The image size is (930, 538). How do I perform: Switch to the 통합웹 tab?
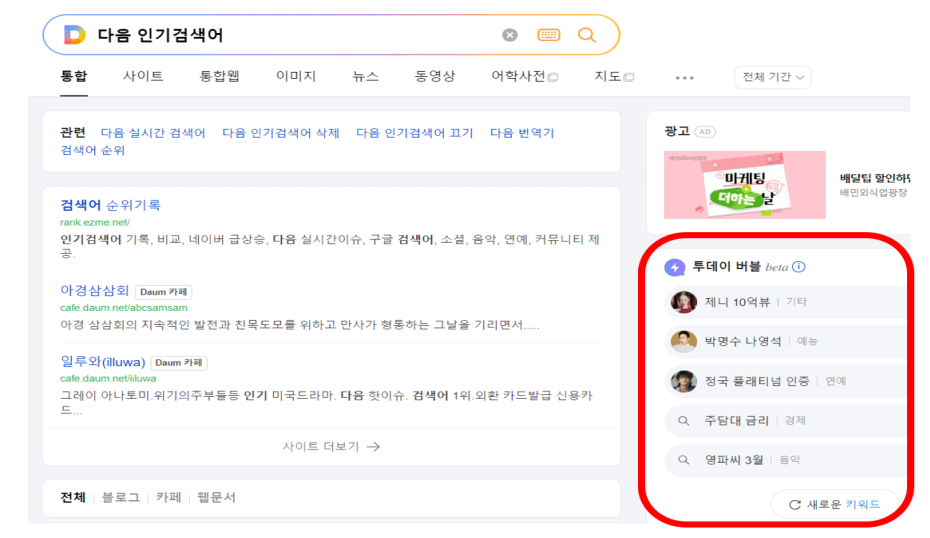click(x=219, y=77)
